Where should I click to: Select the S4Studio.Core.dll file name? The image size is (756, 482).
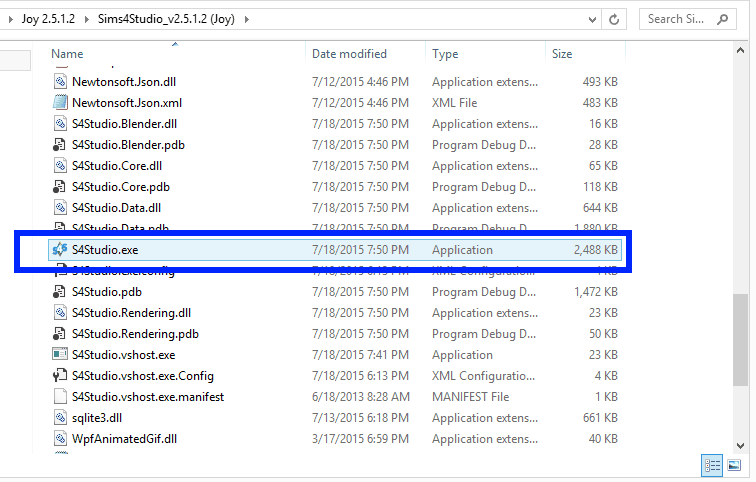pos(117,165)
